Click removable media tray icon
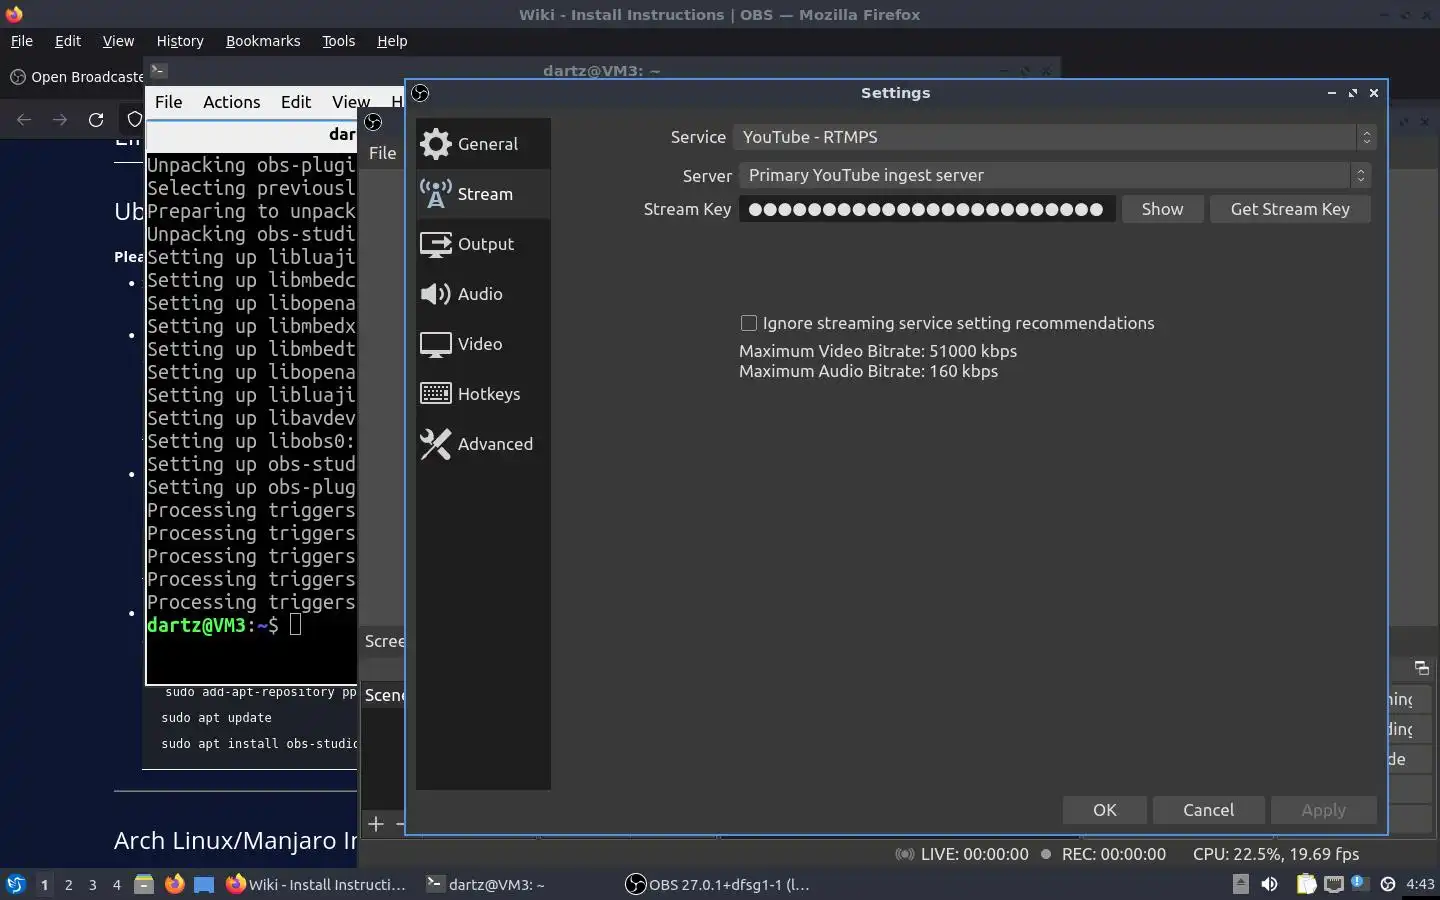This screenshot has width=1440, height=900. (x=1240, y=884)
